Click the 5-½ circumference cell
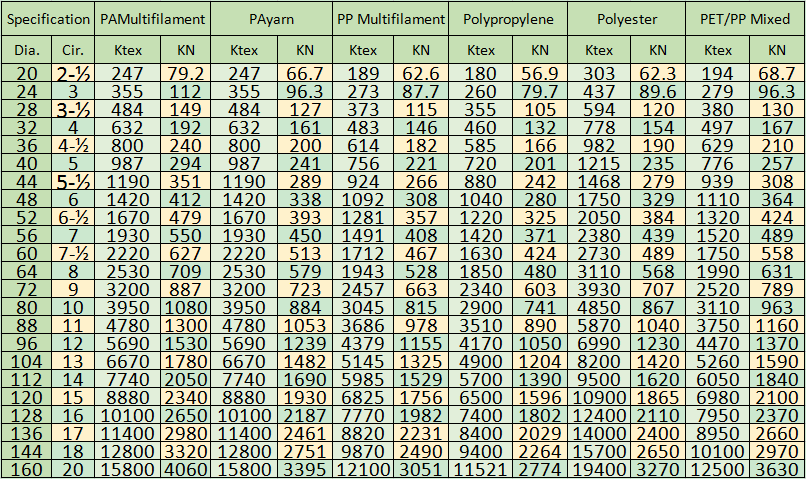The width and height of the screenshot is (806, 479). tap(72, 182)
